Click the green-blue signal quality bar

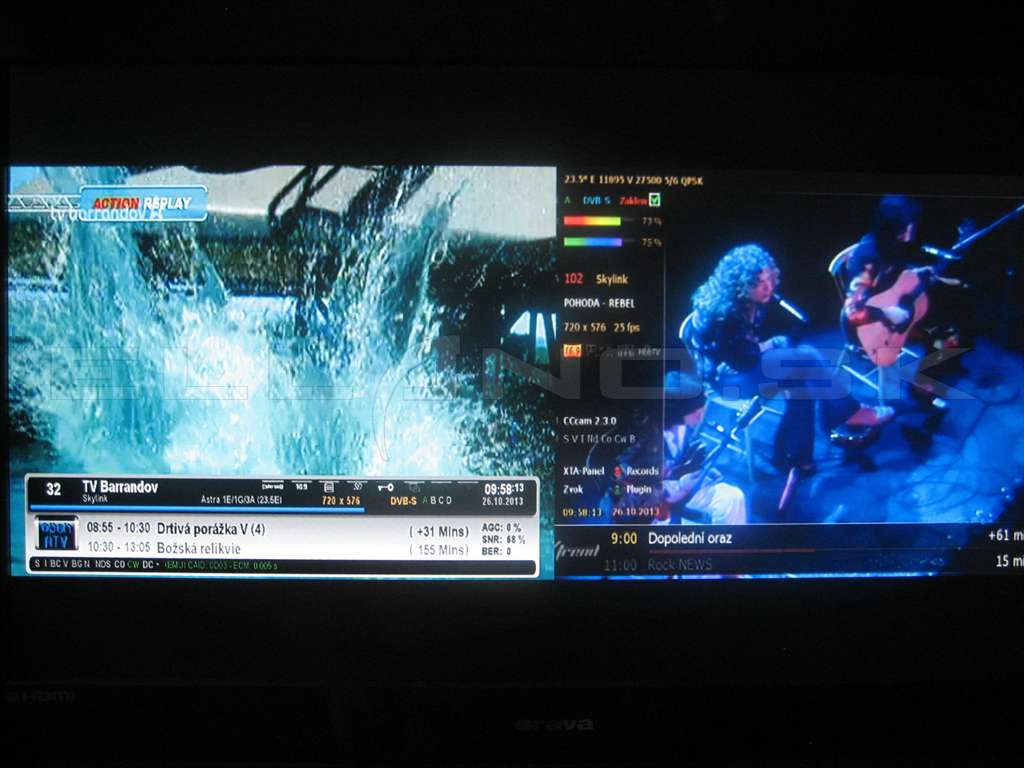tap(592, 242)
